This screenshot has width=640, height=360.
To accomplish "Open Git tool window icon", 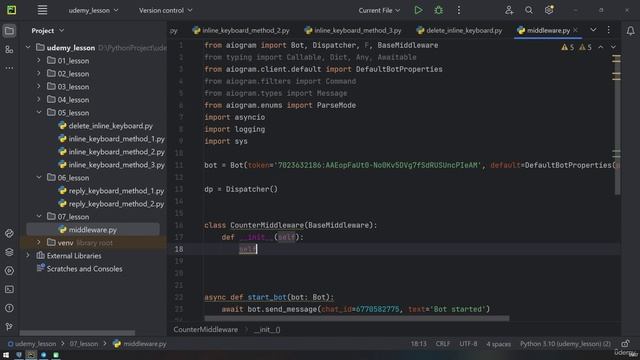I will [9, 327].
